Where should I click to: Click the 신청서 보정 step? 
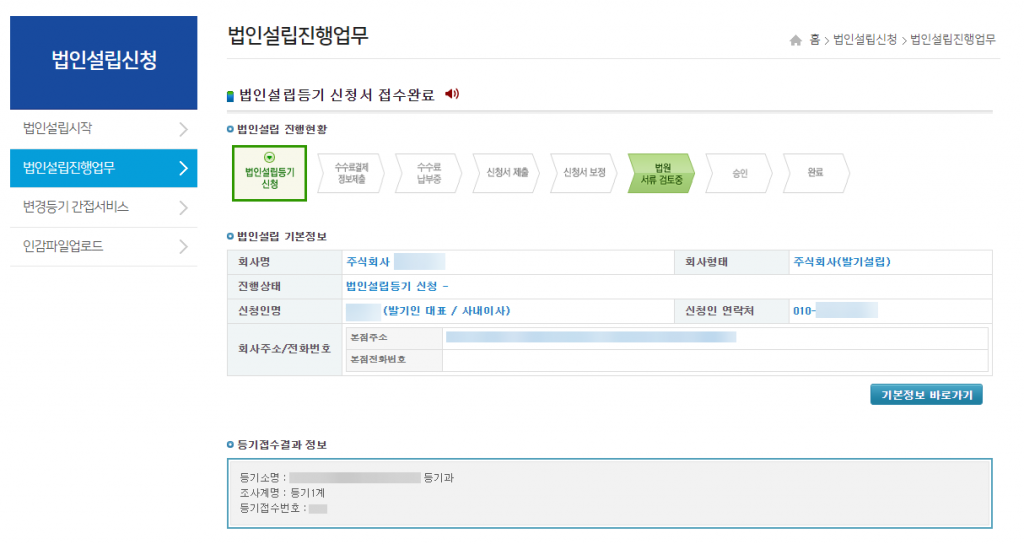[x=584, y=173]
